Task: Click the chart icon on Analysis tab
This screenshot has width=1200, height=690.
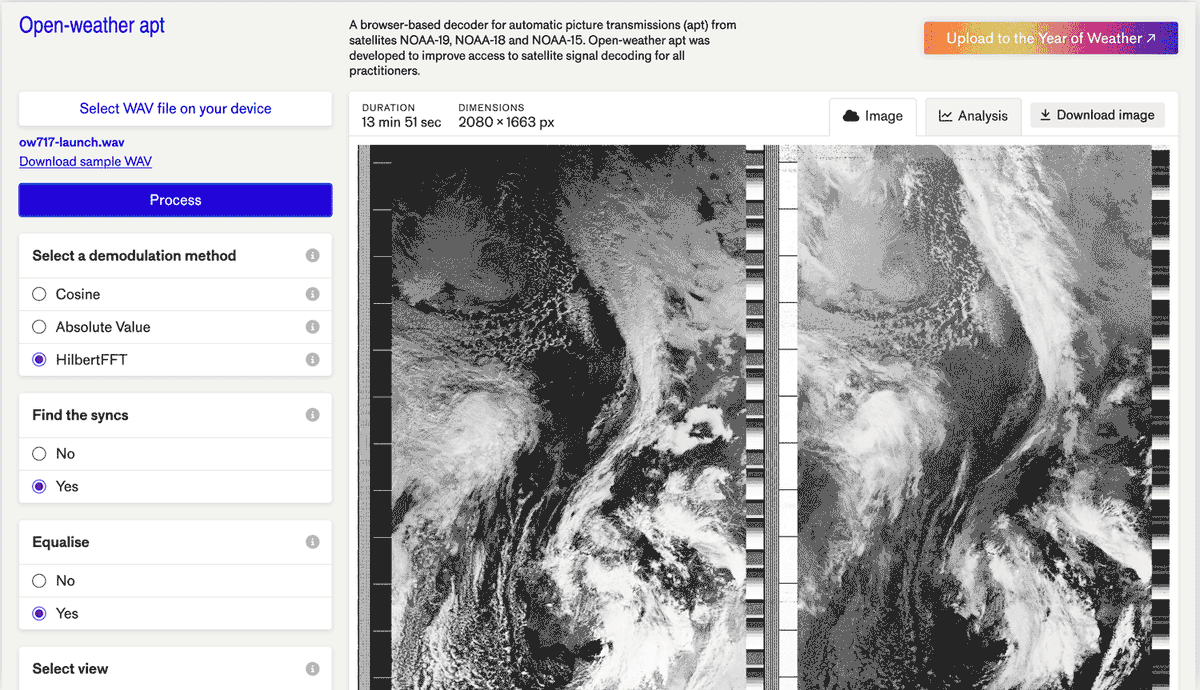Action: (945, 116)
